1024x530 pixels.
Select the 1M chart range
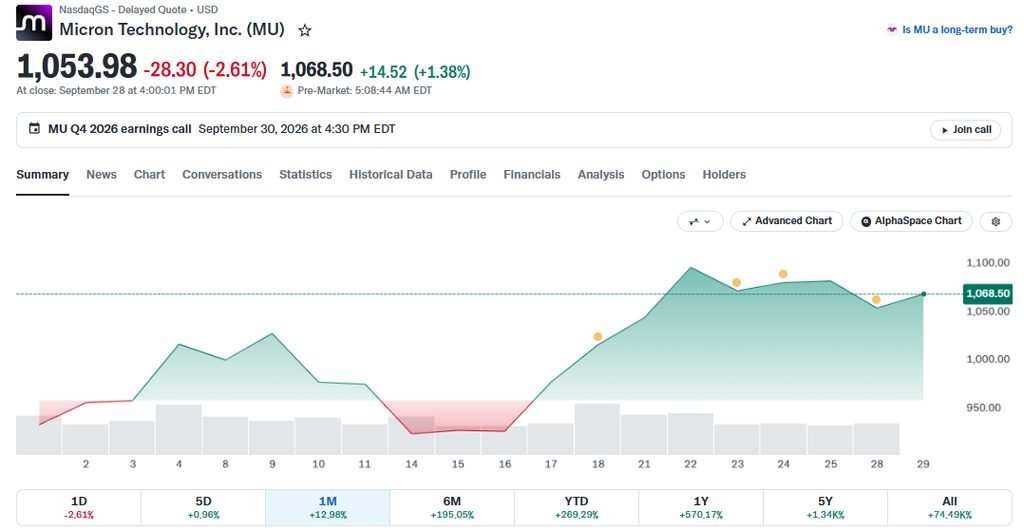tap(328, 507)
